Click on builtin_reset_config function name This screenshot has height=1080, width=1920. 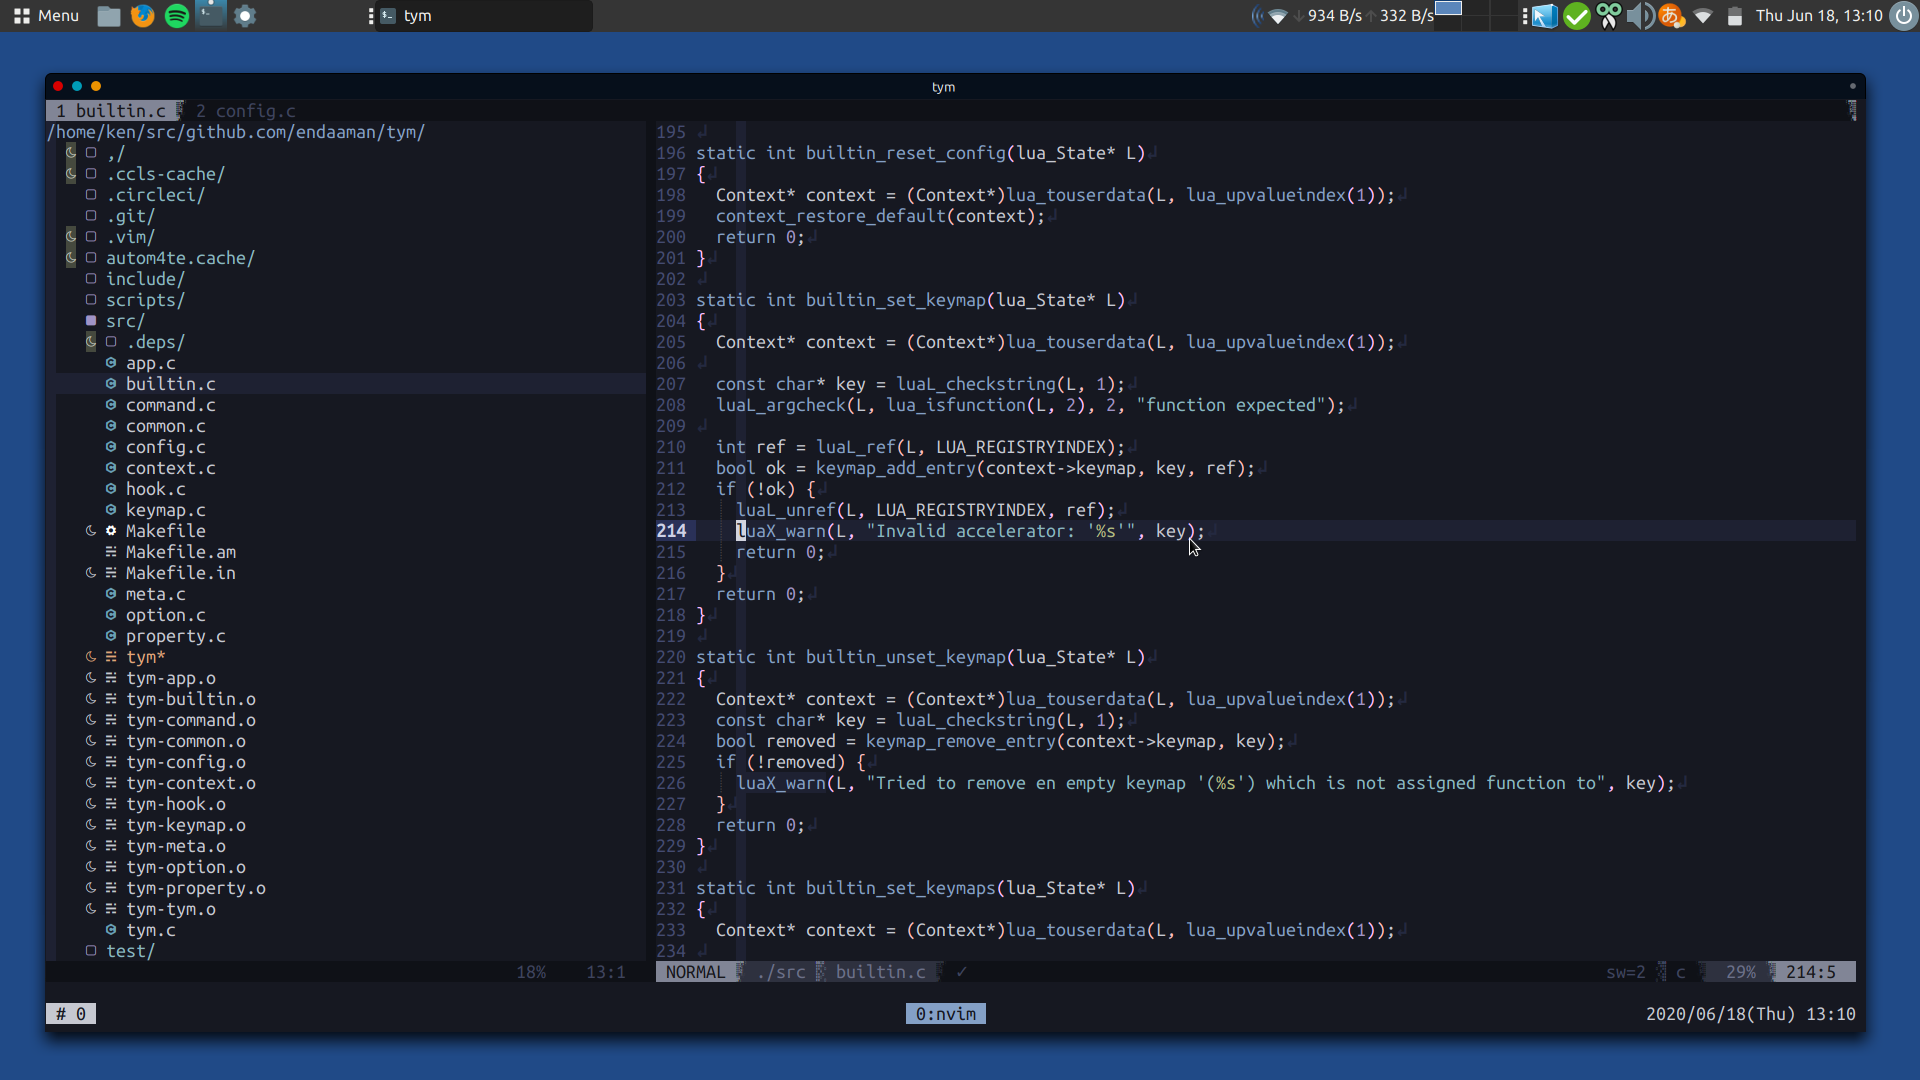click(905, 153)
